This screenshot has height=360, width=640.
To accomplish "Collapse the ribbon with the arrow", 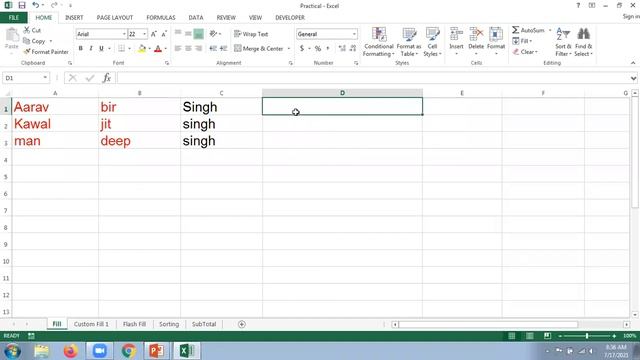I will 633,63.
